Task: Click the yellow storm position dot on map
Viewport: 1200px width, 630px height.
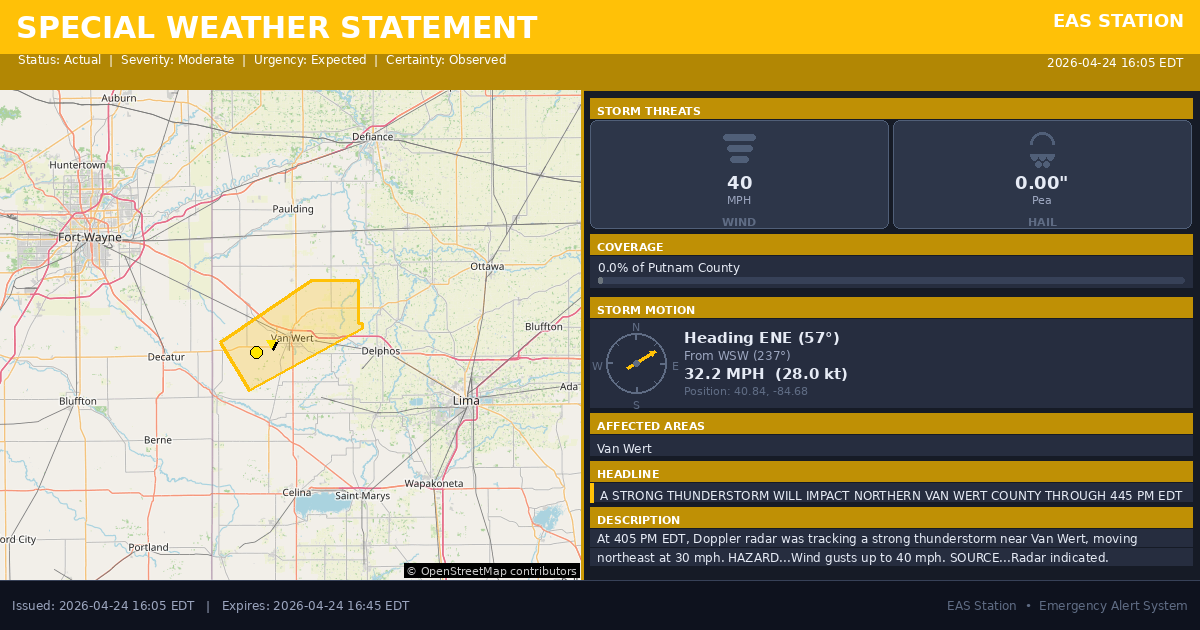Action: pyautogui.click(x=256, y=352)
